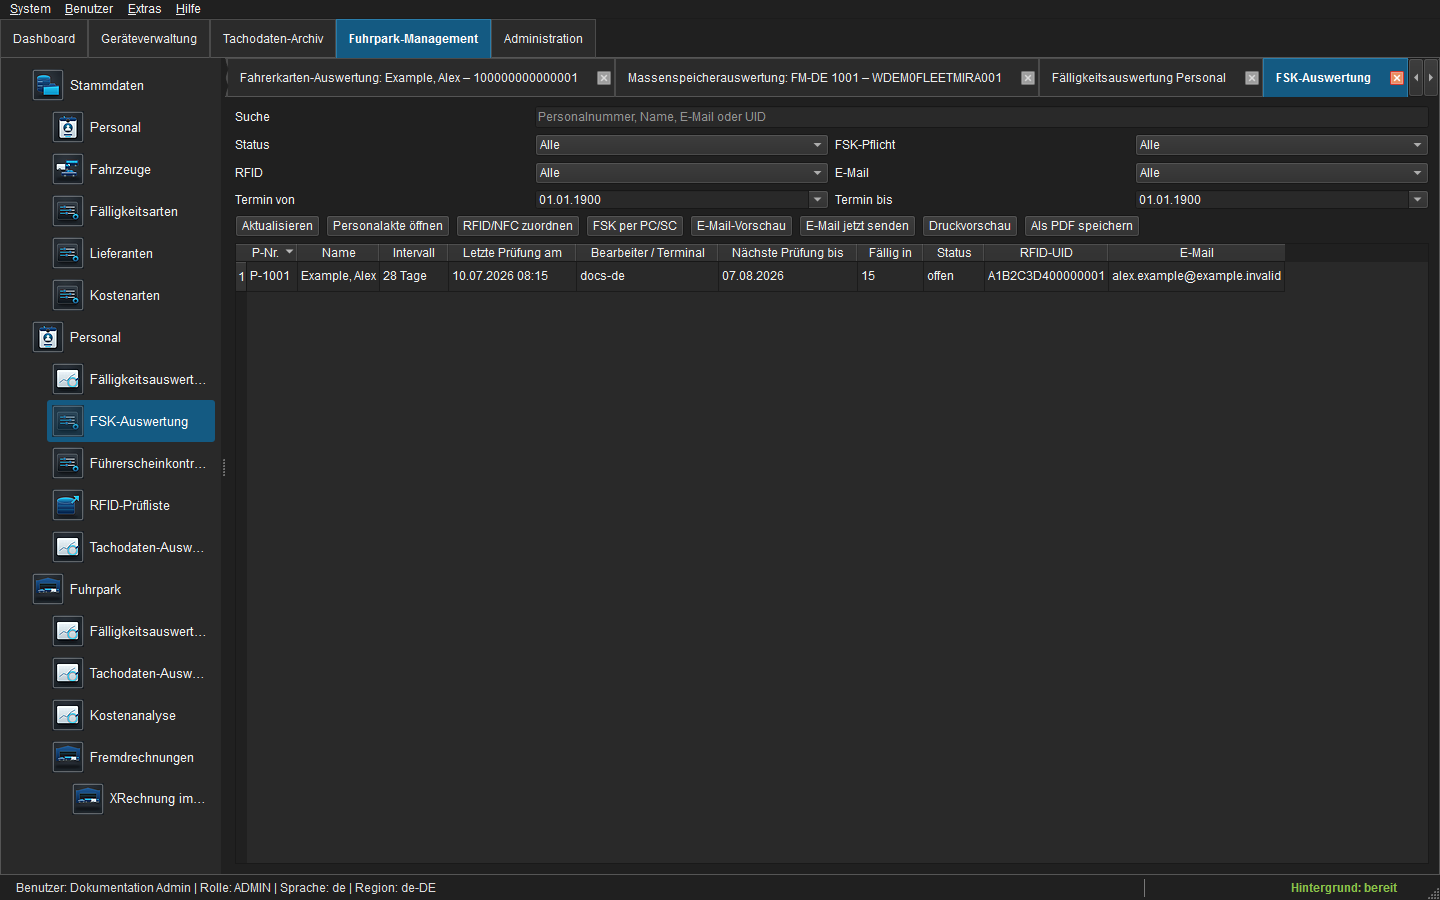Click the Fremdrechnungen icon

tap(68, 757)
